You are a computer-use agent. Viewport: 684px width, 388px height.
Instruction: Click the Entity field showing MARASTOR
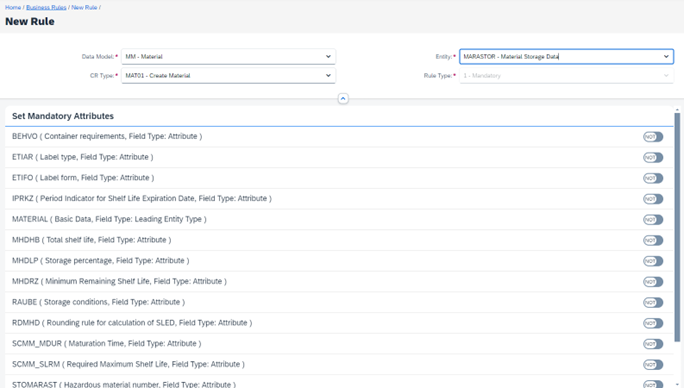pos(566,56)
